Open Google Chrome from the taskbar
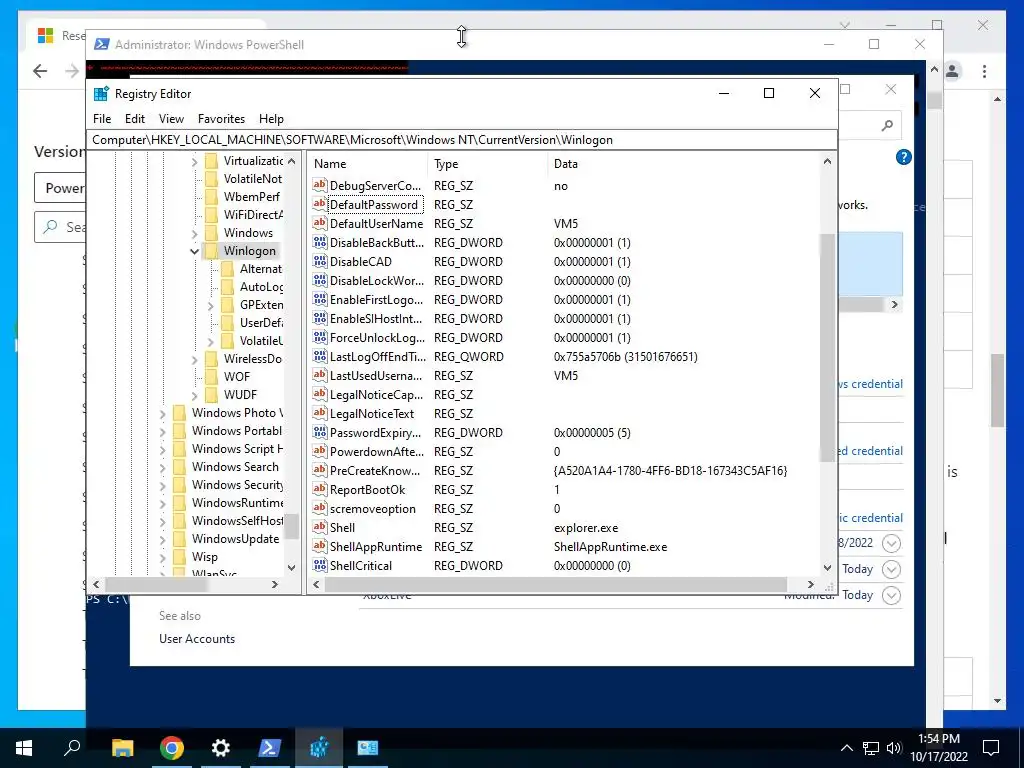This screenshot has height=768, width=1024. (172, 748)
